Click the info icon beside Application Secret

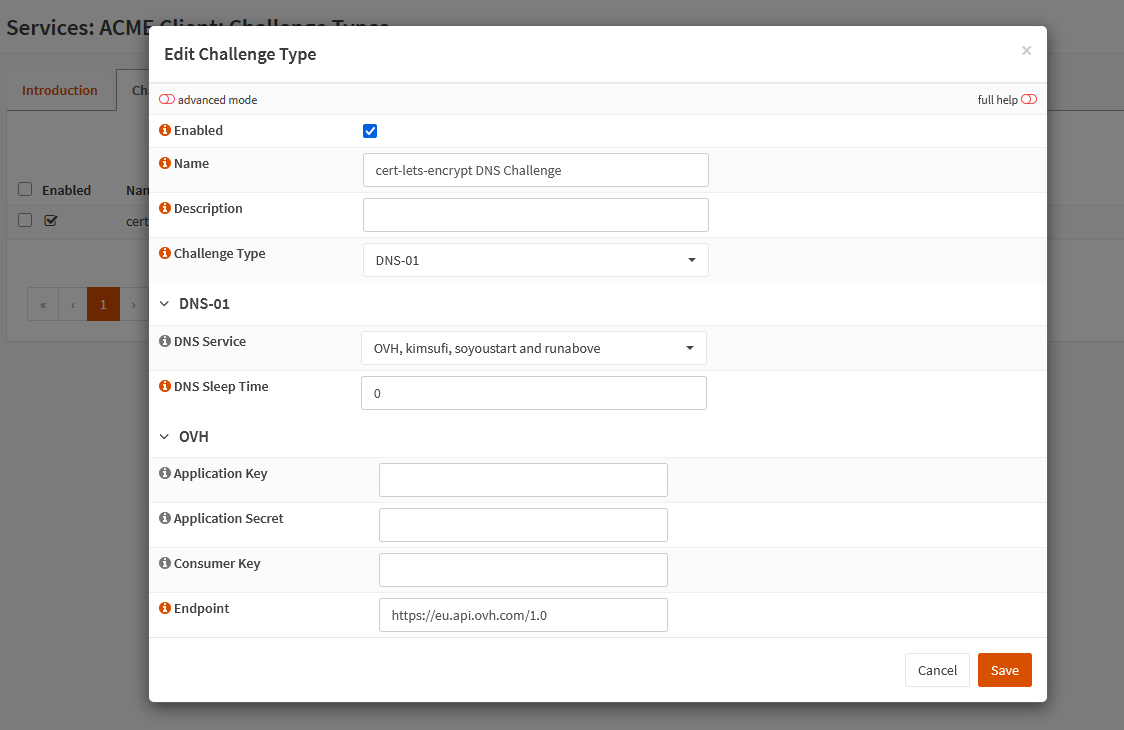point(164,518)
